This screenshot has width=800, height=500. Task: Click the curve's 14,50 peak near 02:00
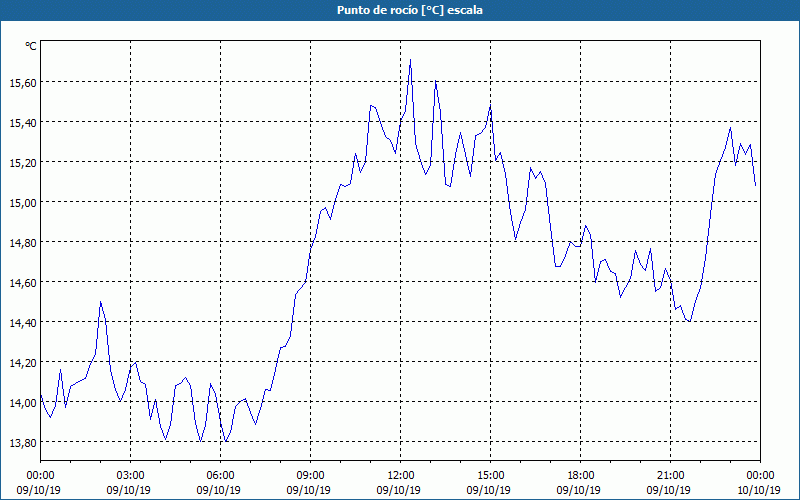[101, 302]
